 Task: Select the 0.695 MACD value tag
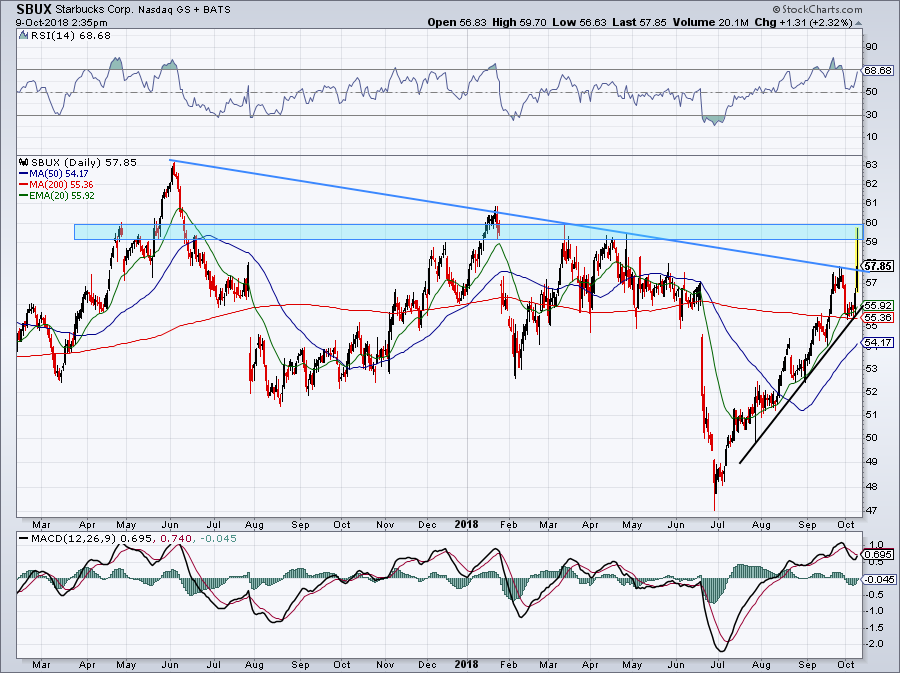(877, 553)
